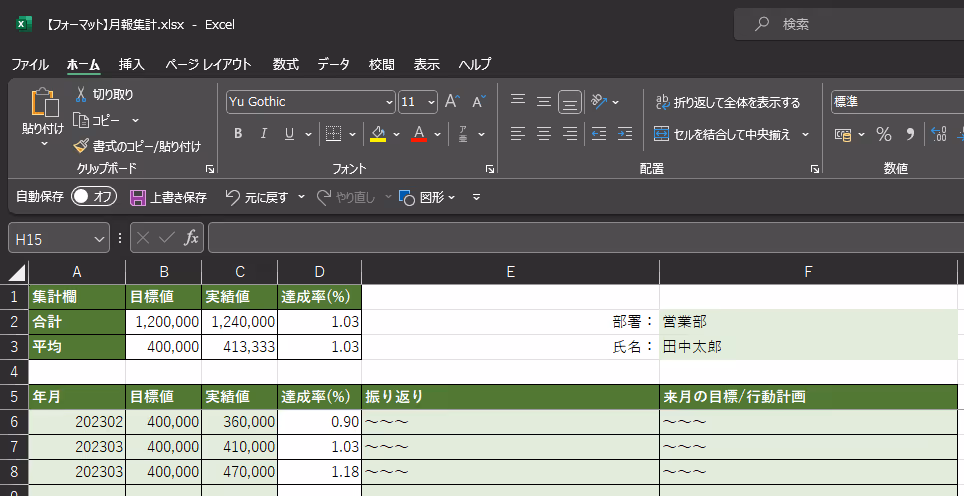The height and width of the screenshot is (496, 964).
Task: Switch to View (表示) tab
Action: tap(427, 64)
